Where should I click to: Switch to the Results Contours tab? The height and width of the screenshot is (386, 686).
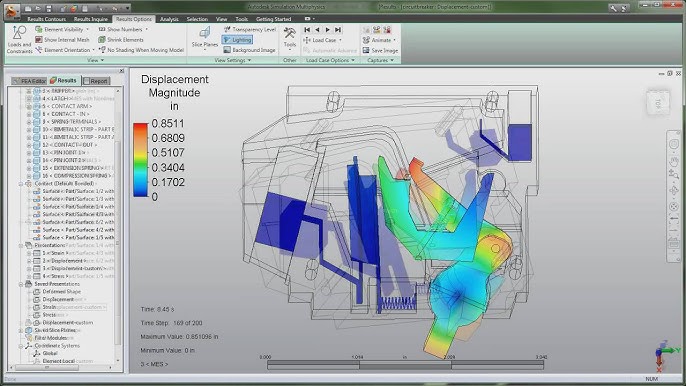[x=46, y=19]
